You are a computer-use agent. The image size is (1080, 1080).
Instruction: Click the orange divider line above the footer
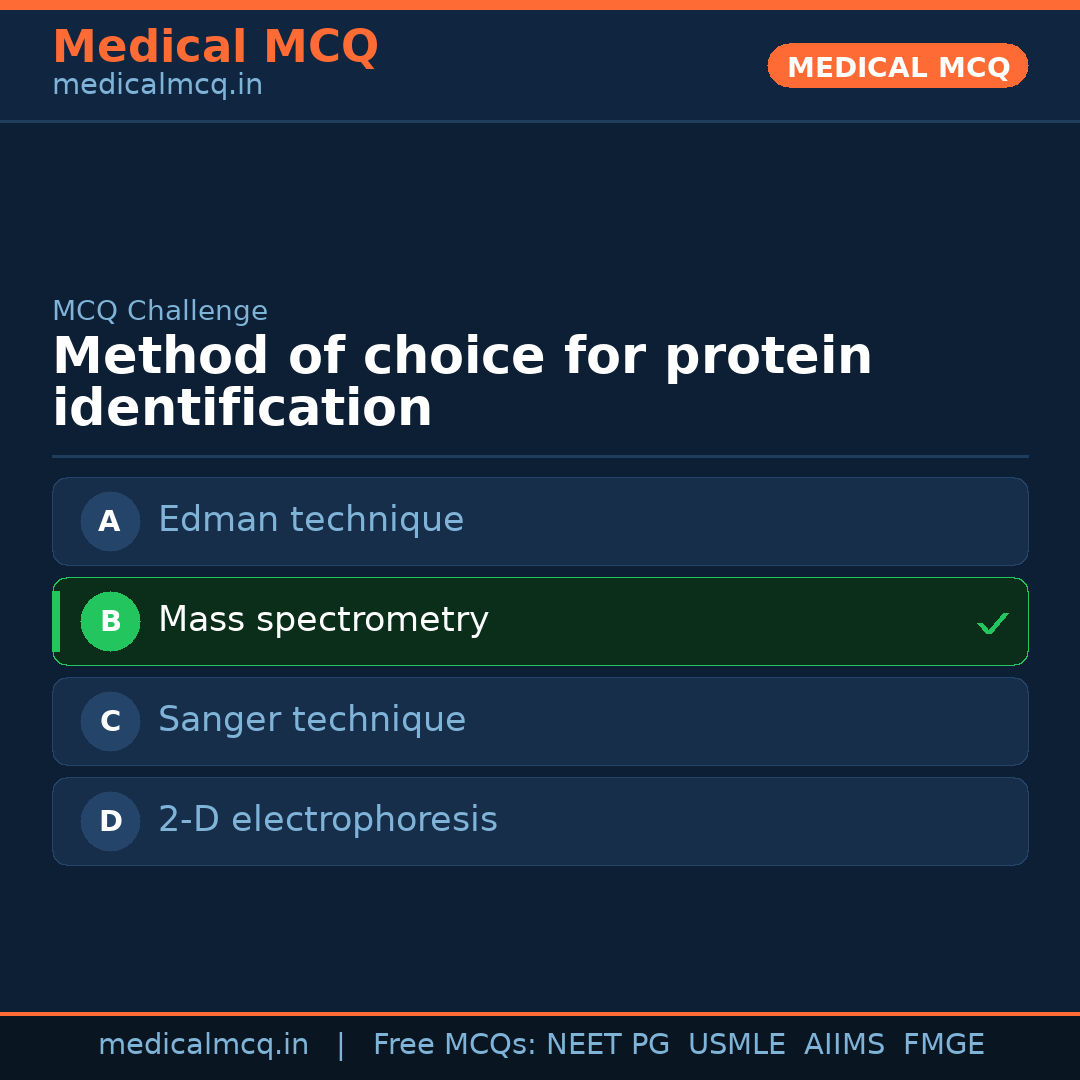(x=540, y=1012)
